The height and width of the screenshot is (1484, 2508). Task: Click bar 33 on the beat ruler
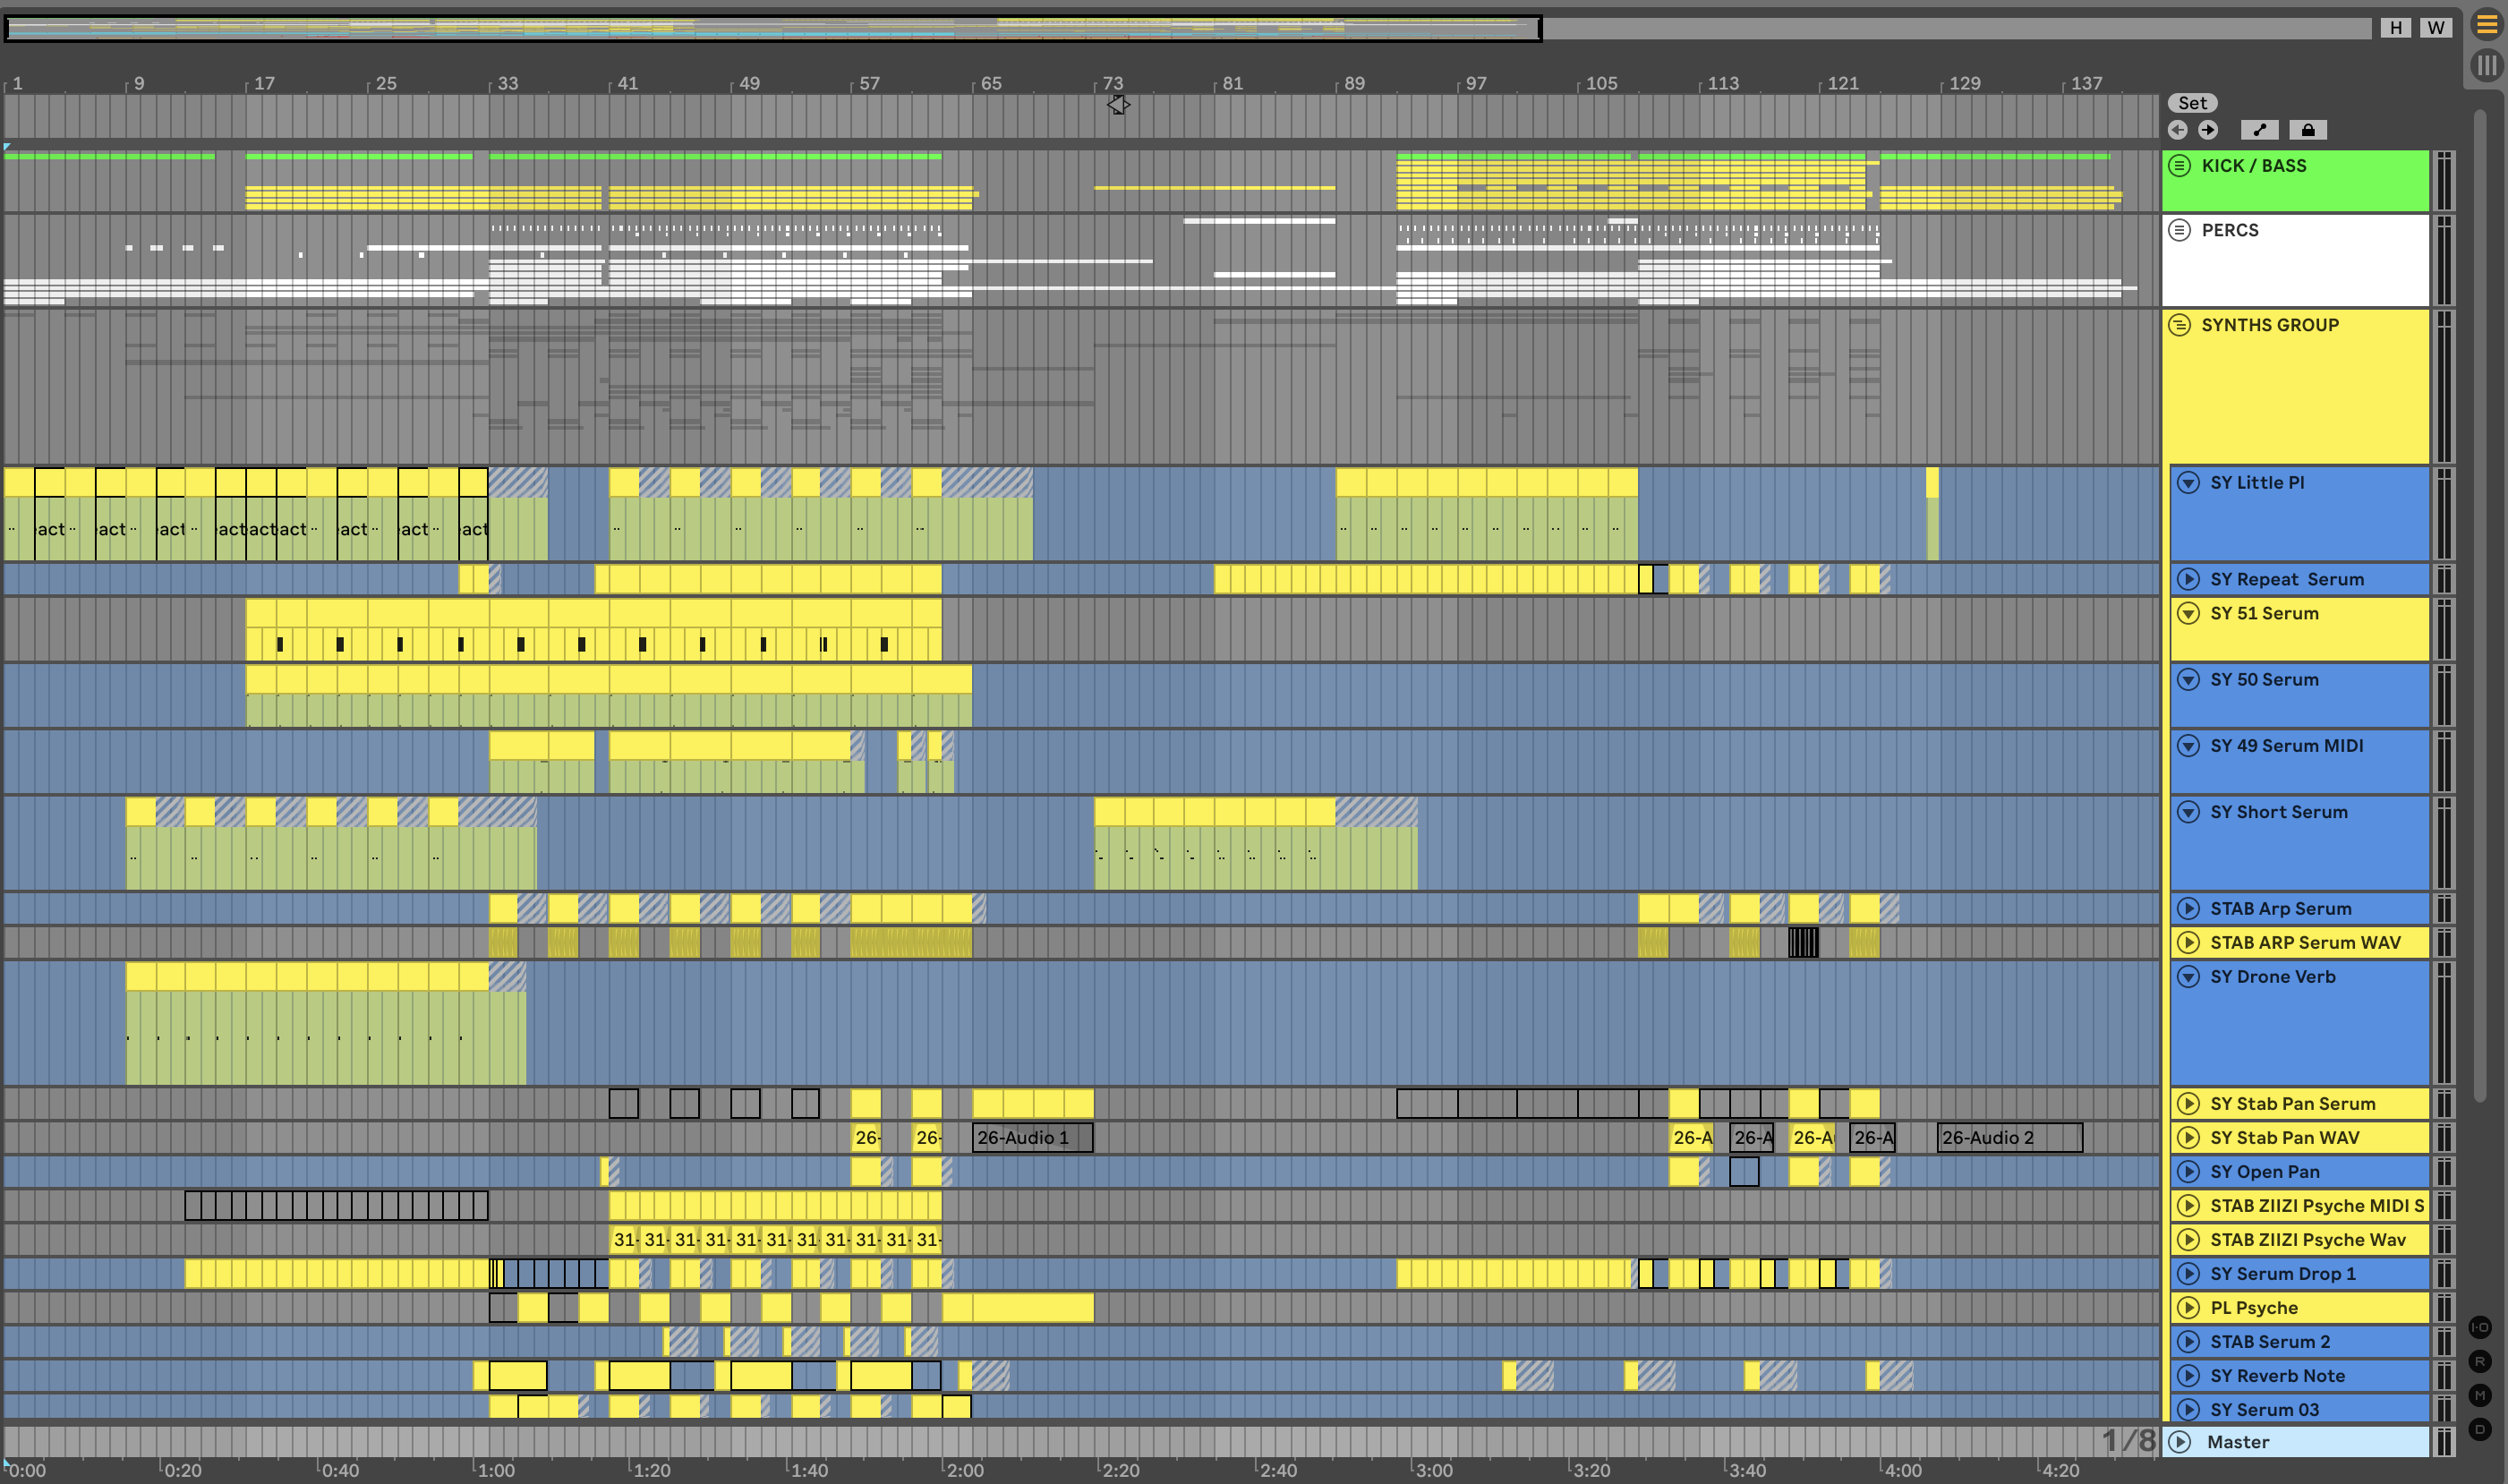coord(508,83)
